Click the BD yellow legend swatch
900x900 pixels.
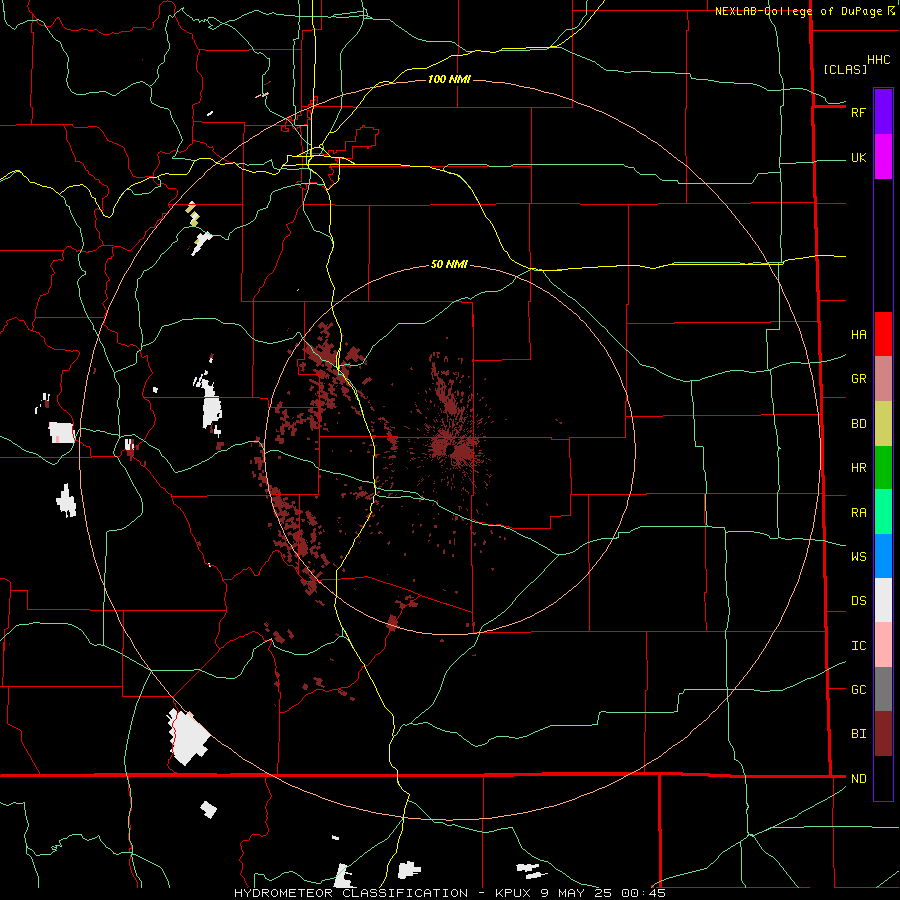883,424
